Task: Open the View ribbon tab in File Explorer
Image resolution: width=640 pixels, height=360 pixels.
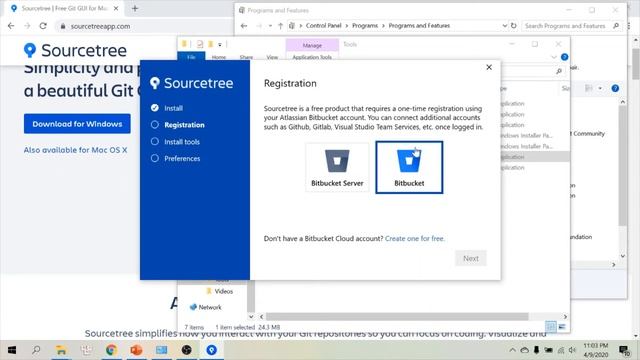Action: tap(272, 57)
